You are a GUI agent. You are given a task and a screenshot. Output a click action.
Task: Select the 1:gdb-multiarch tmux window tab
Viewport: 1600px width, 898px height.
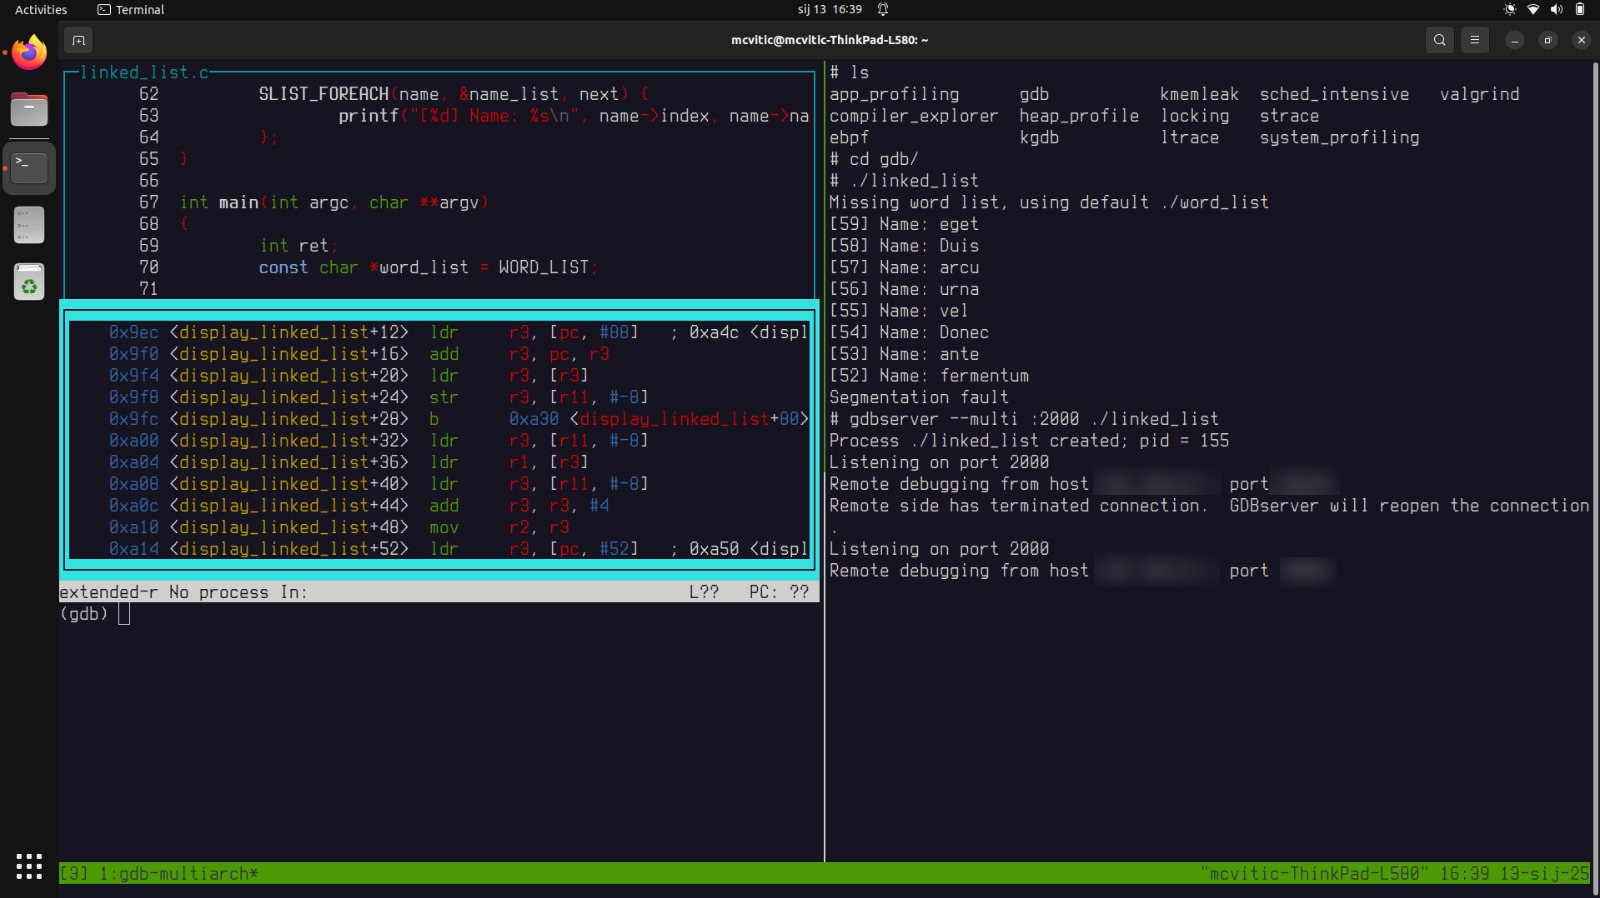click(179, 873)
